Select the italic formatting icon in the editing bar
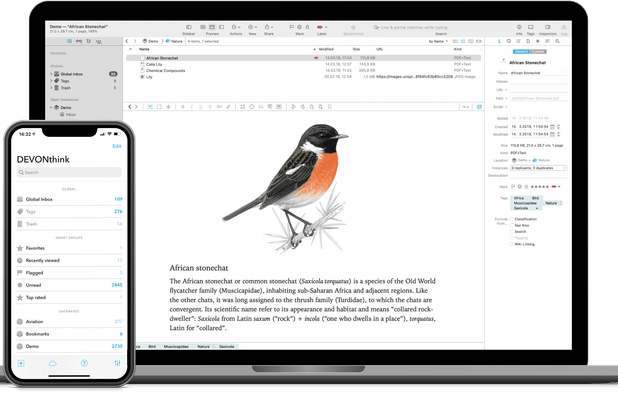 [x=192, y=107]
